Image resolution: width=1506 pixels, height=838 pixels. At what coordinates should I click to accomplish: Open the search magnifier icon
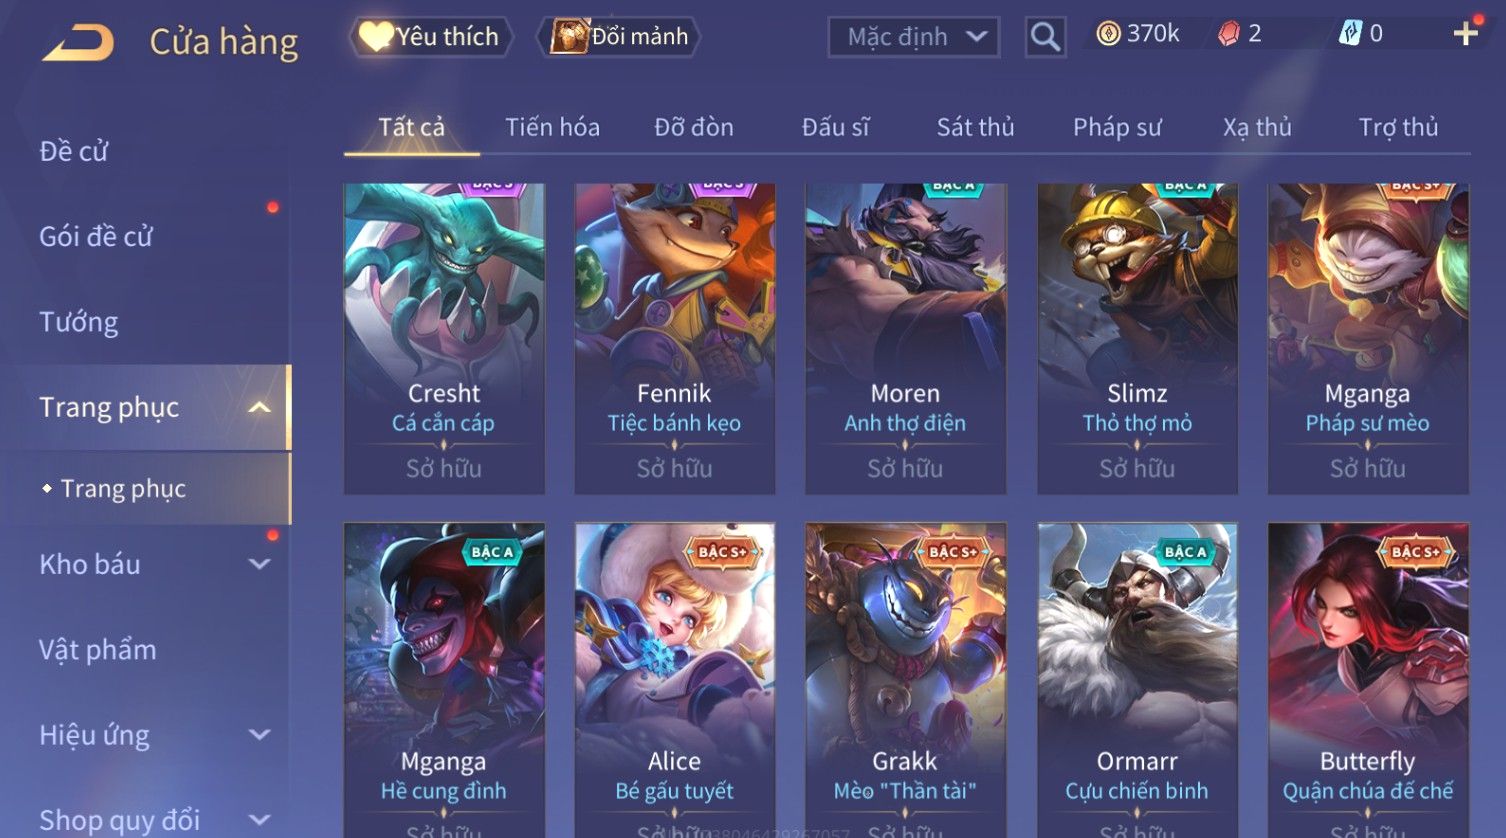click(1045, 37)
